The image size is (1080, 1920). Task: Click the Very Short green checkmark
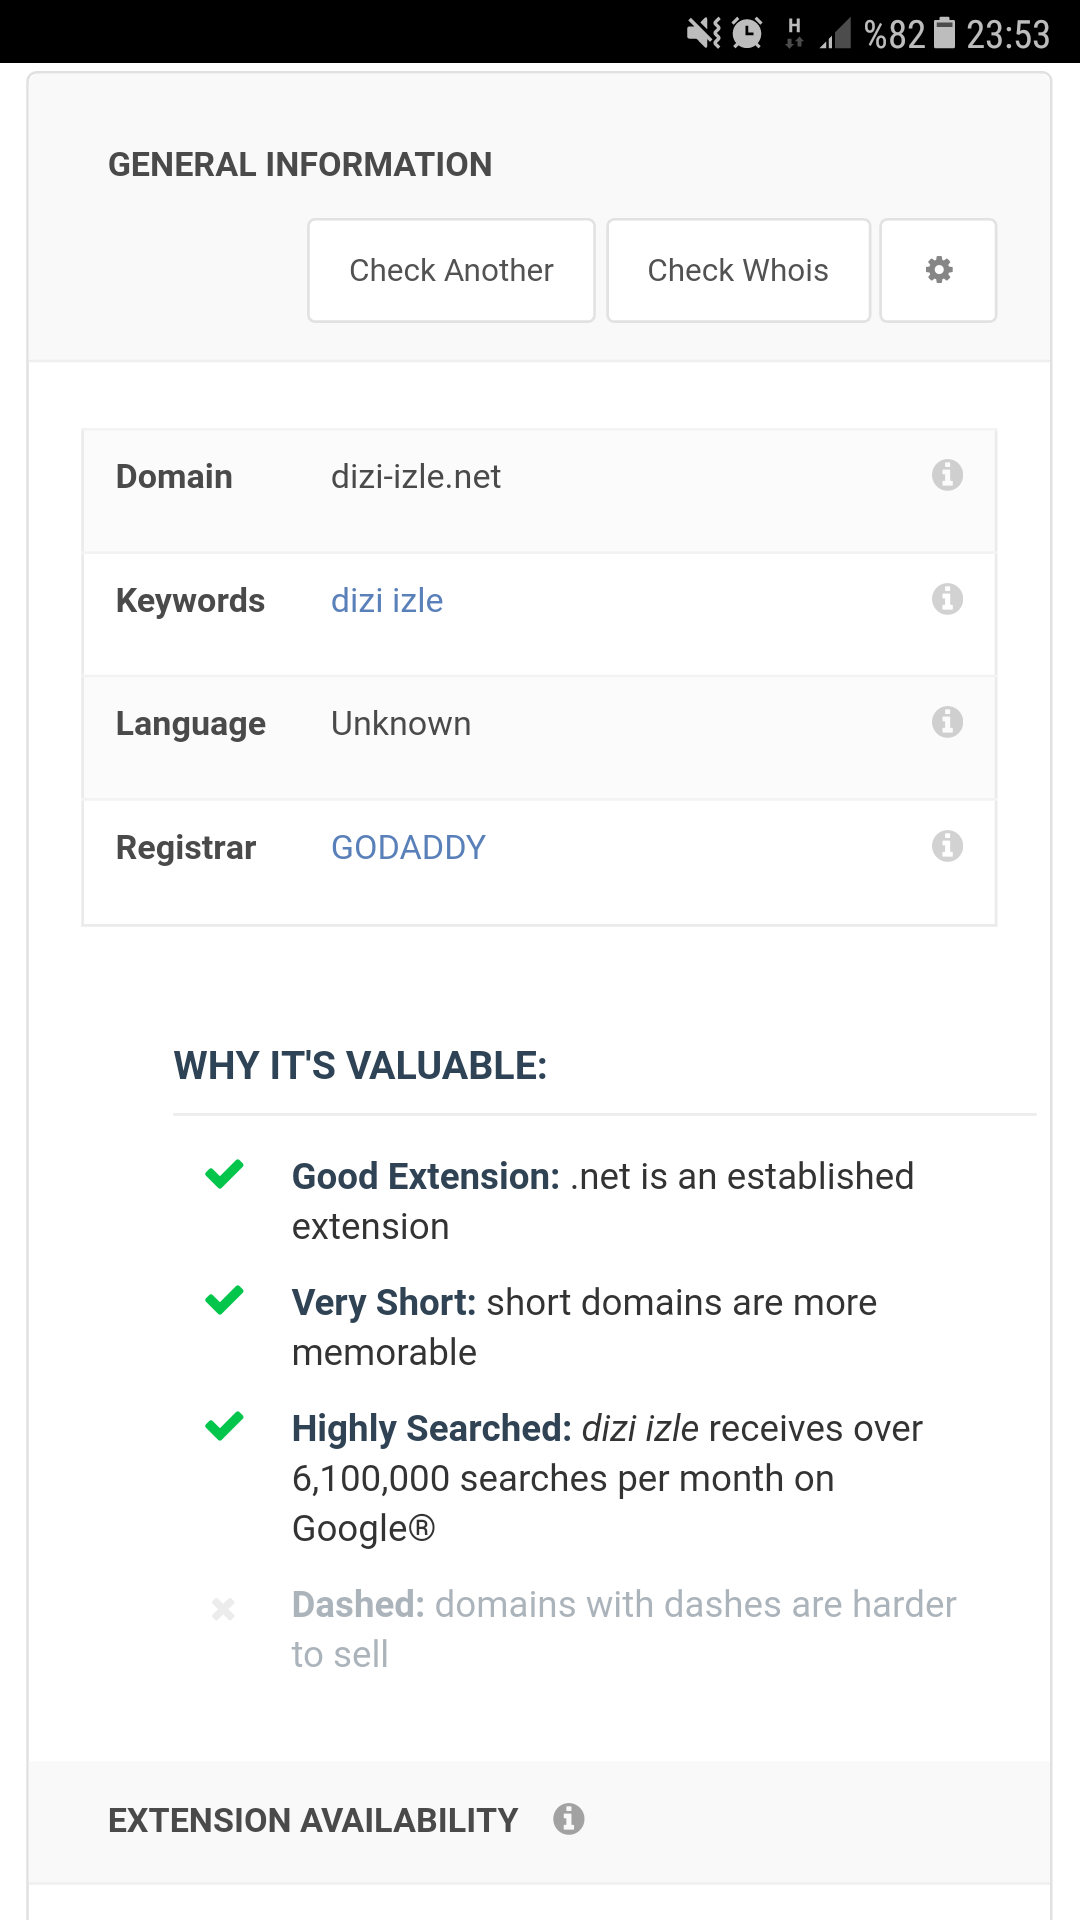[x=224, y=1300]
